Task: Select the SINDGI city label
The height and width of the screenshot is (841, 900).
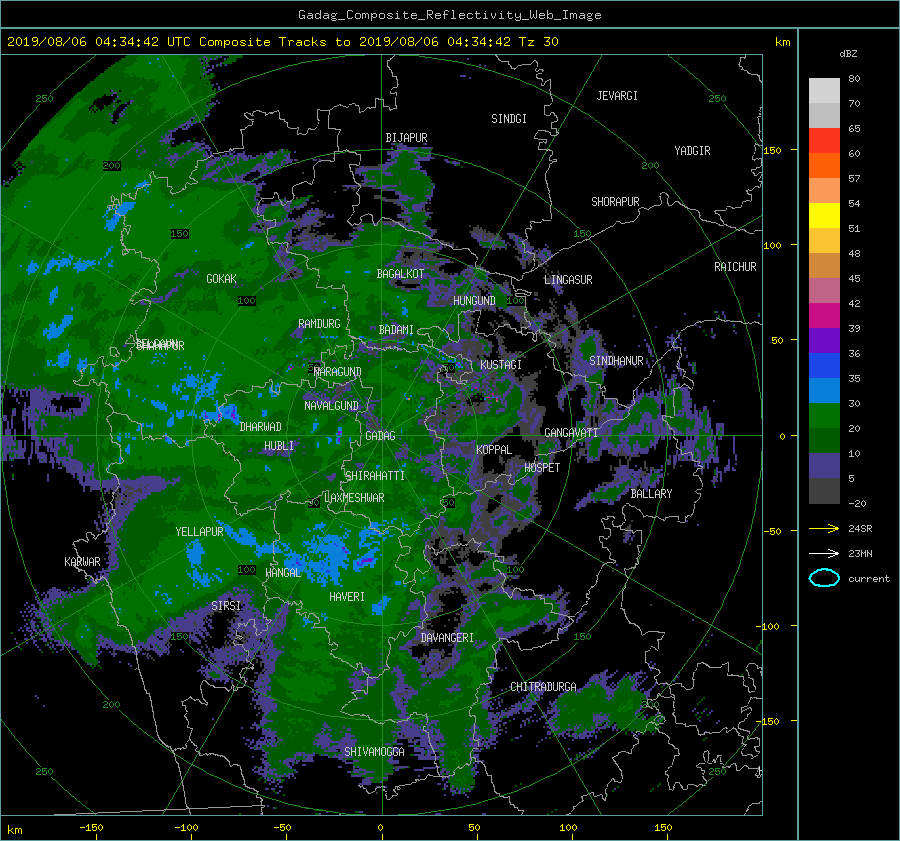Action: click(x=509, y=119)
